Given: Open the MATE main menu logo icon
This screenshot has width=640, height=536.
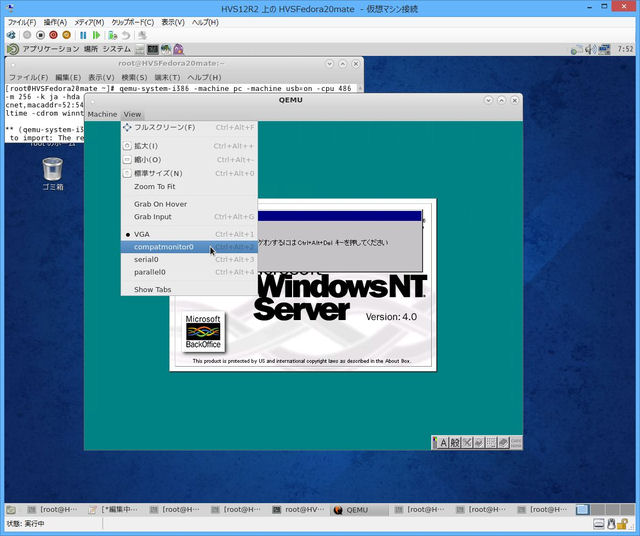Looking at the screenshot, I should click(13, 49).
